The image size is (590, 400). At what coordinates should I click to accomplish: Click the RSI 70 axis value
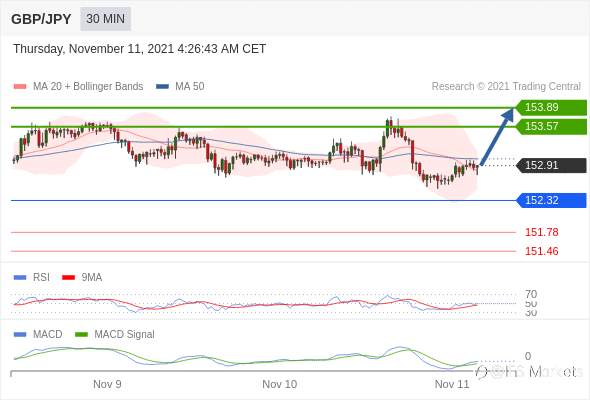pos(531,294)
